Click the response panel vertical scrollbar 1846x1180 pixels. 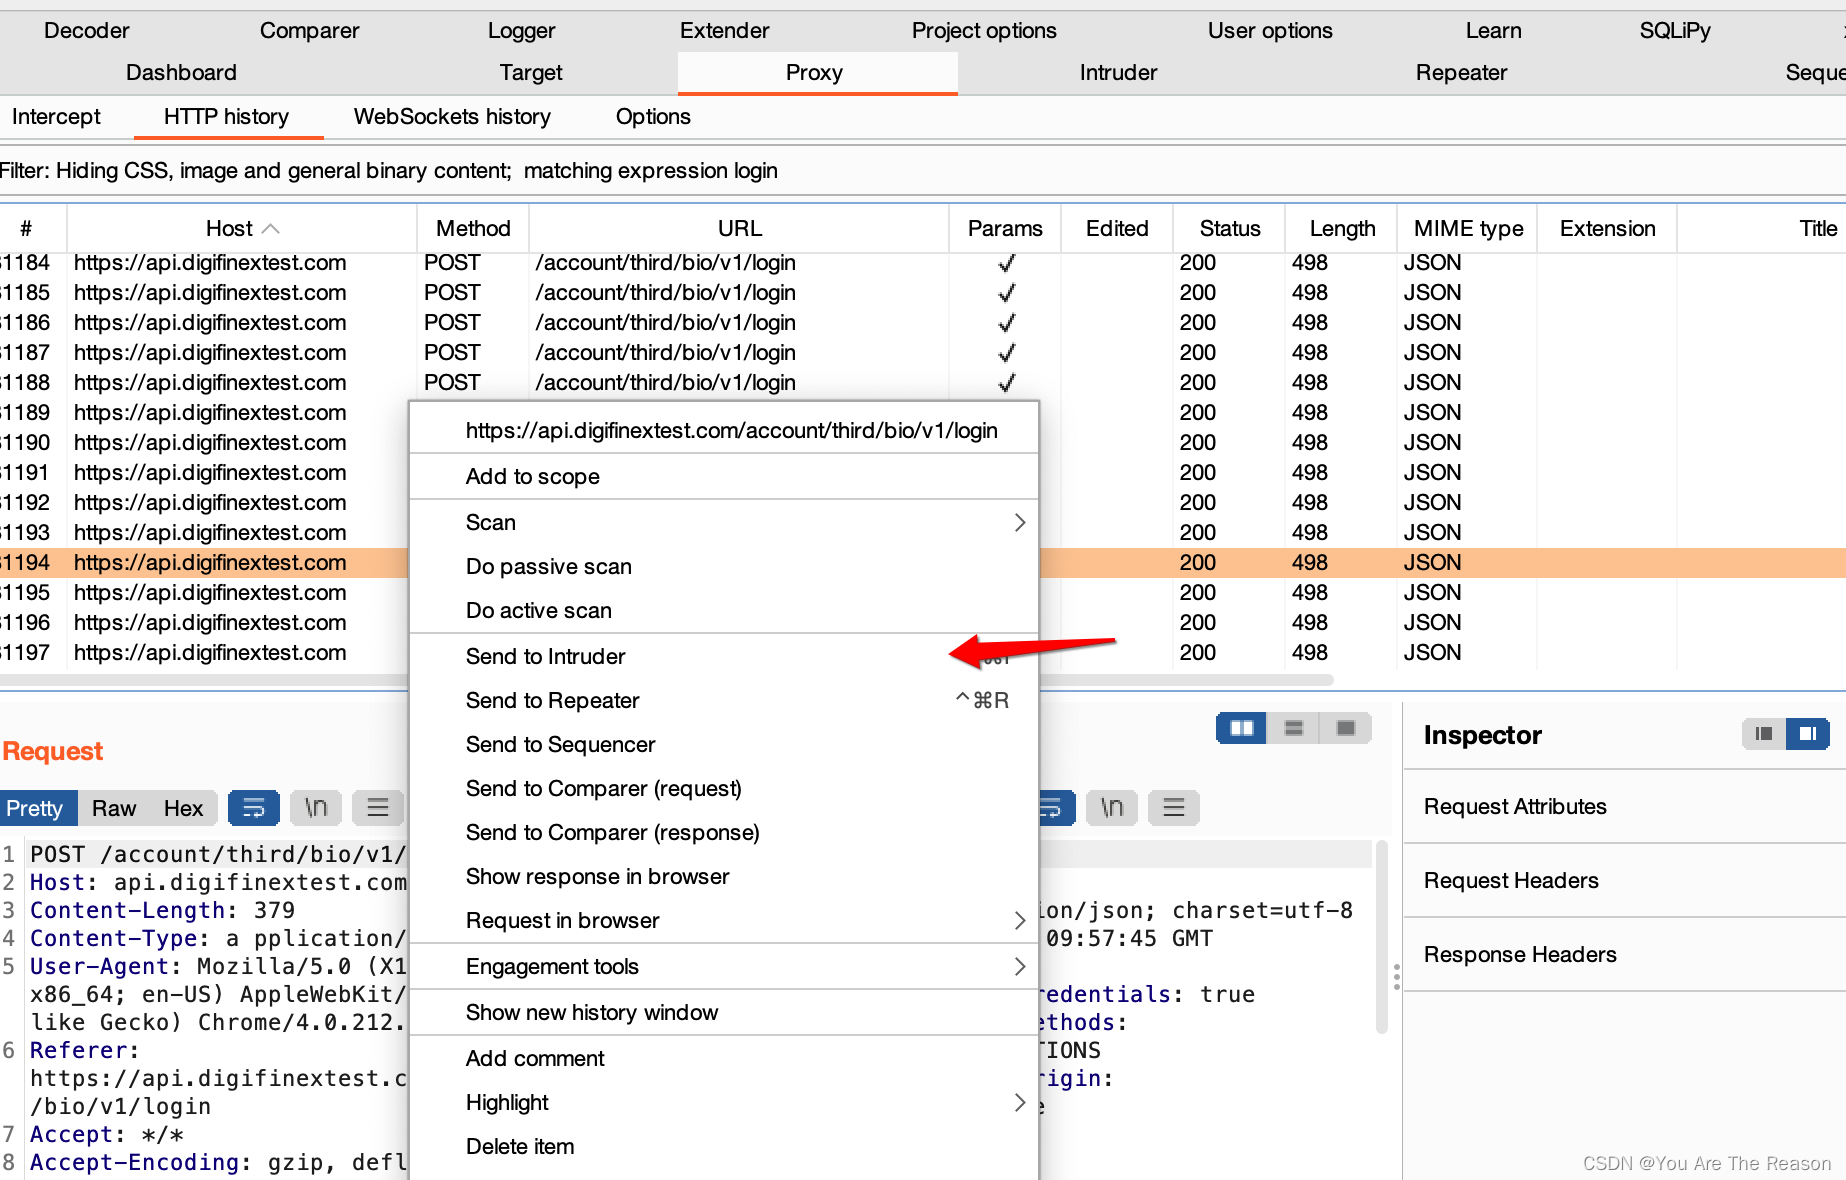[x=1381, y=937]
